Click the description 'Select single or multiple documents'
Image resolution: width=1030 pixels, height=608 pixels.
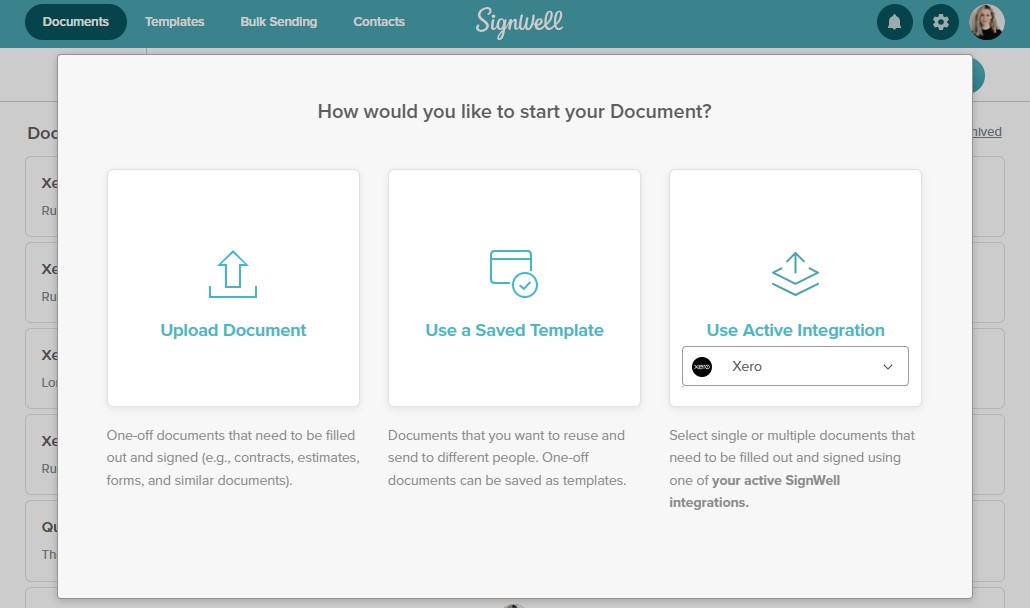pos(792,469)
